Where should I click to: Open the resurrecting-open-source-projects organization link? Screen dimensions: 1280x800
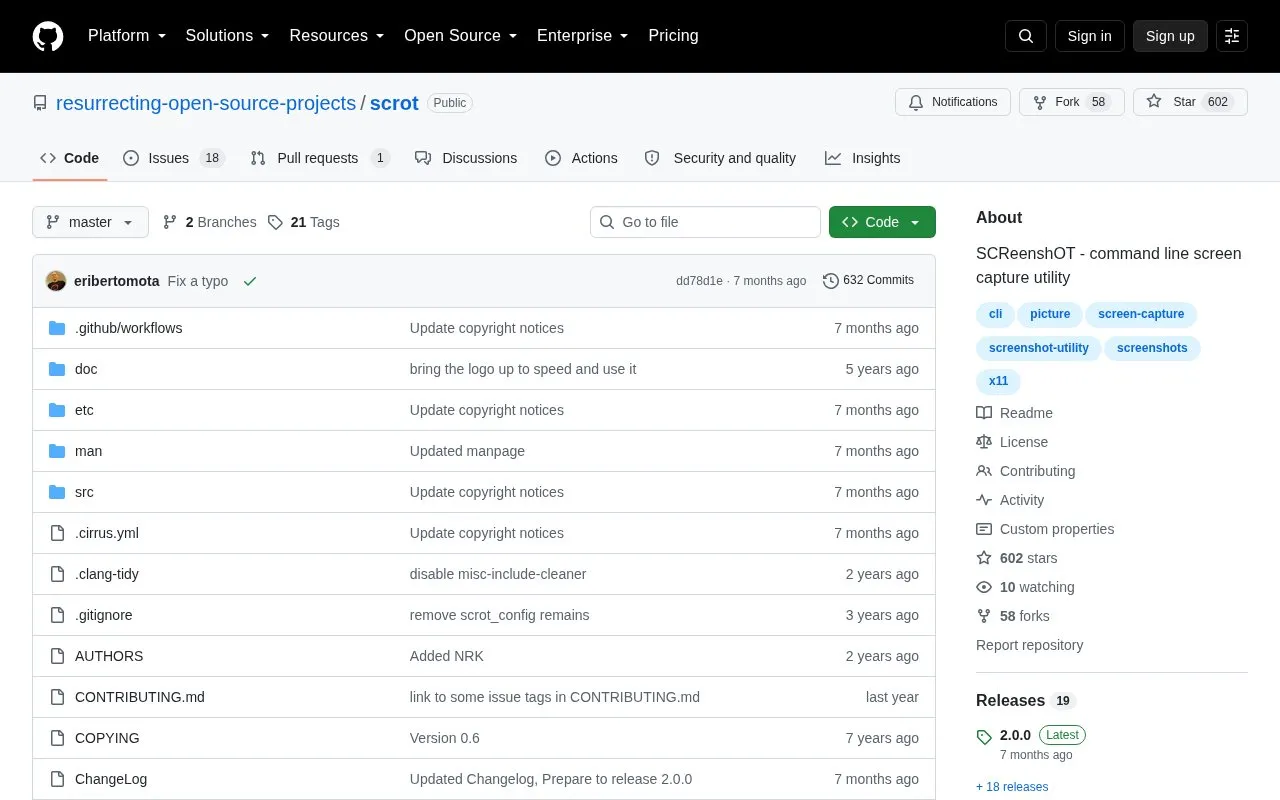tap(206, 103)
